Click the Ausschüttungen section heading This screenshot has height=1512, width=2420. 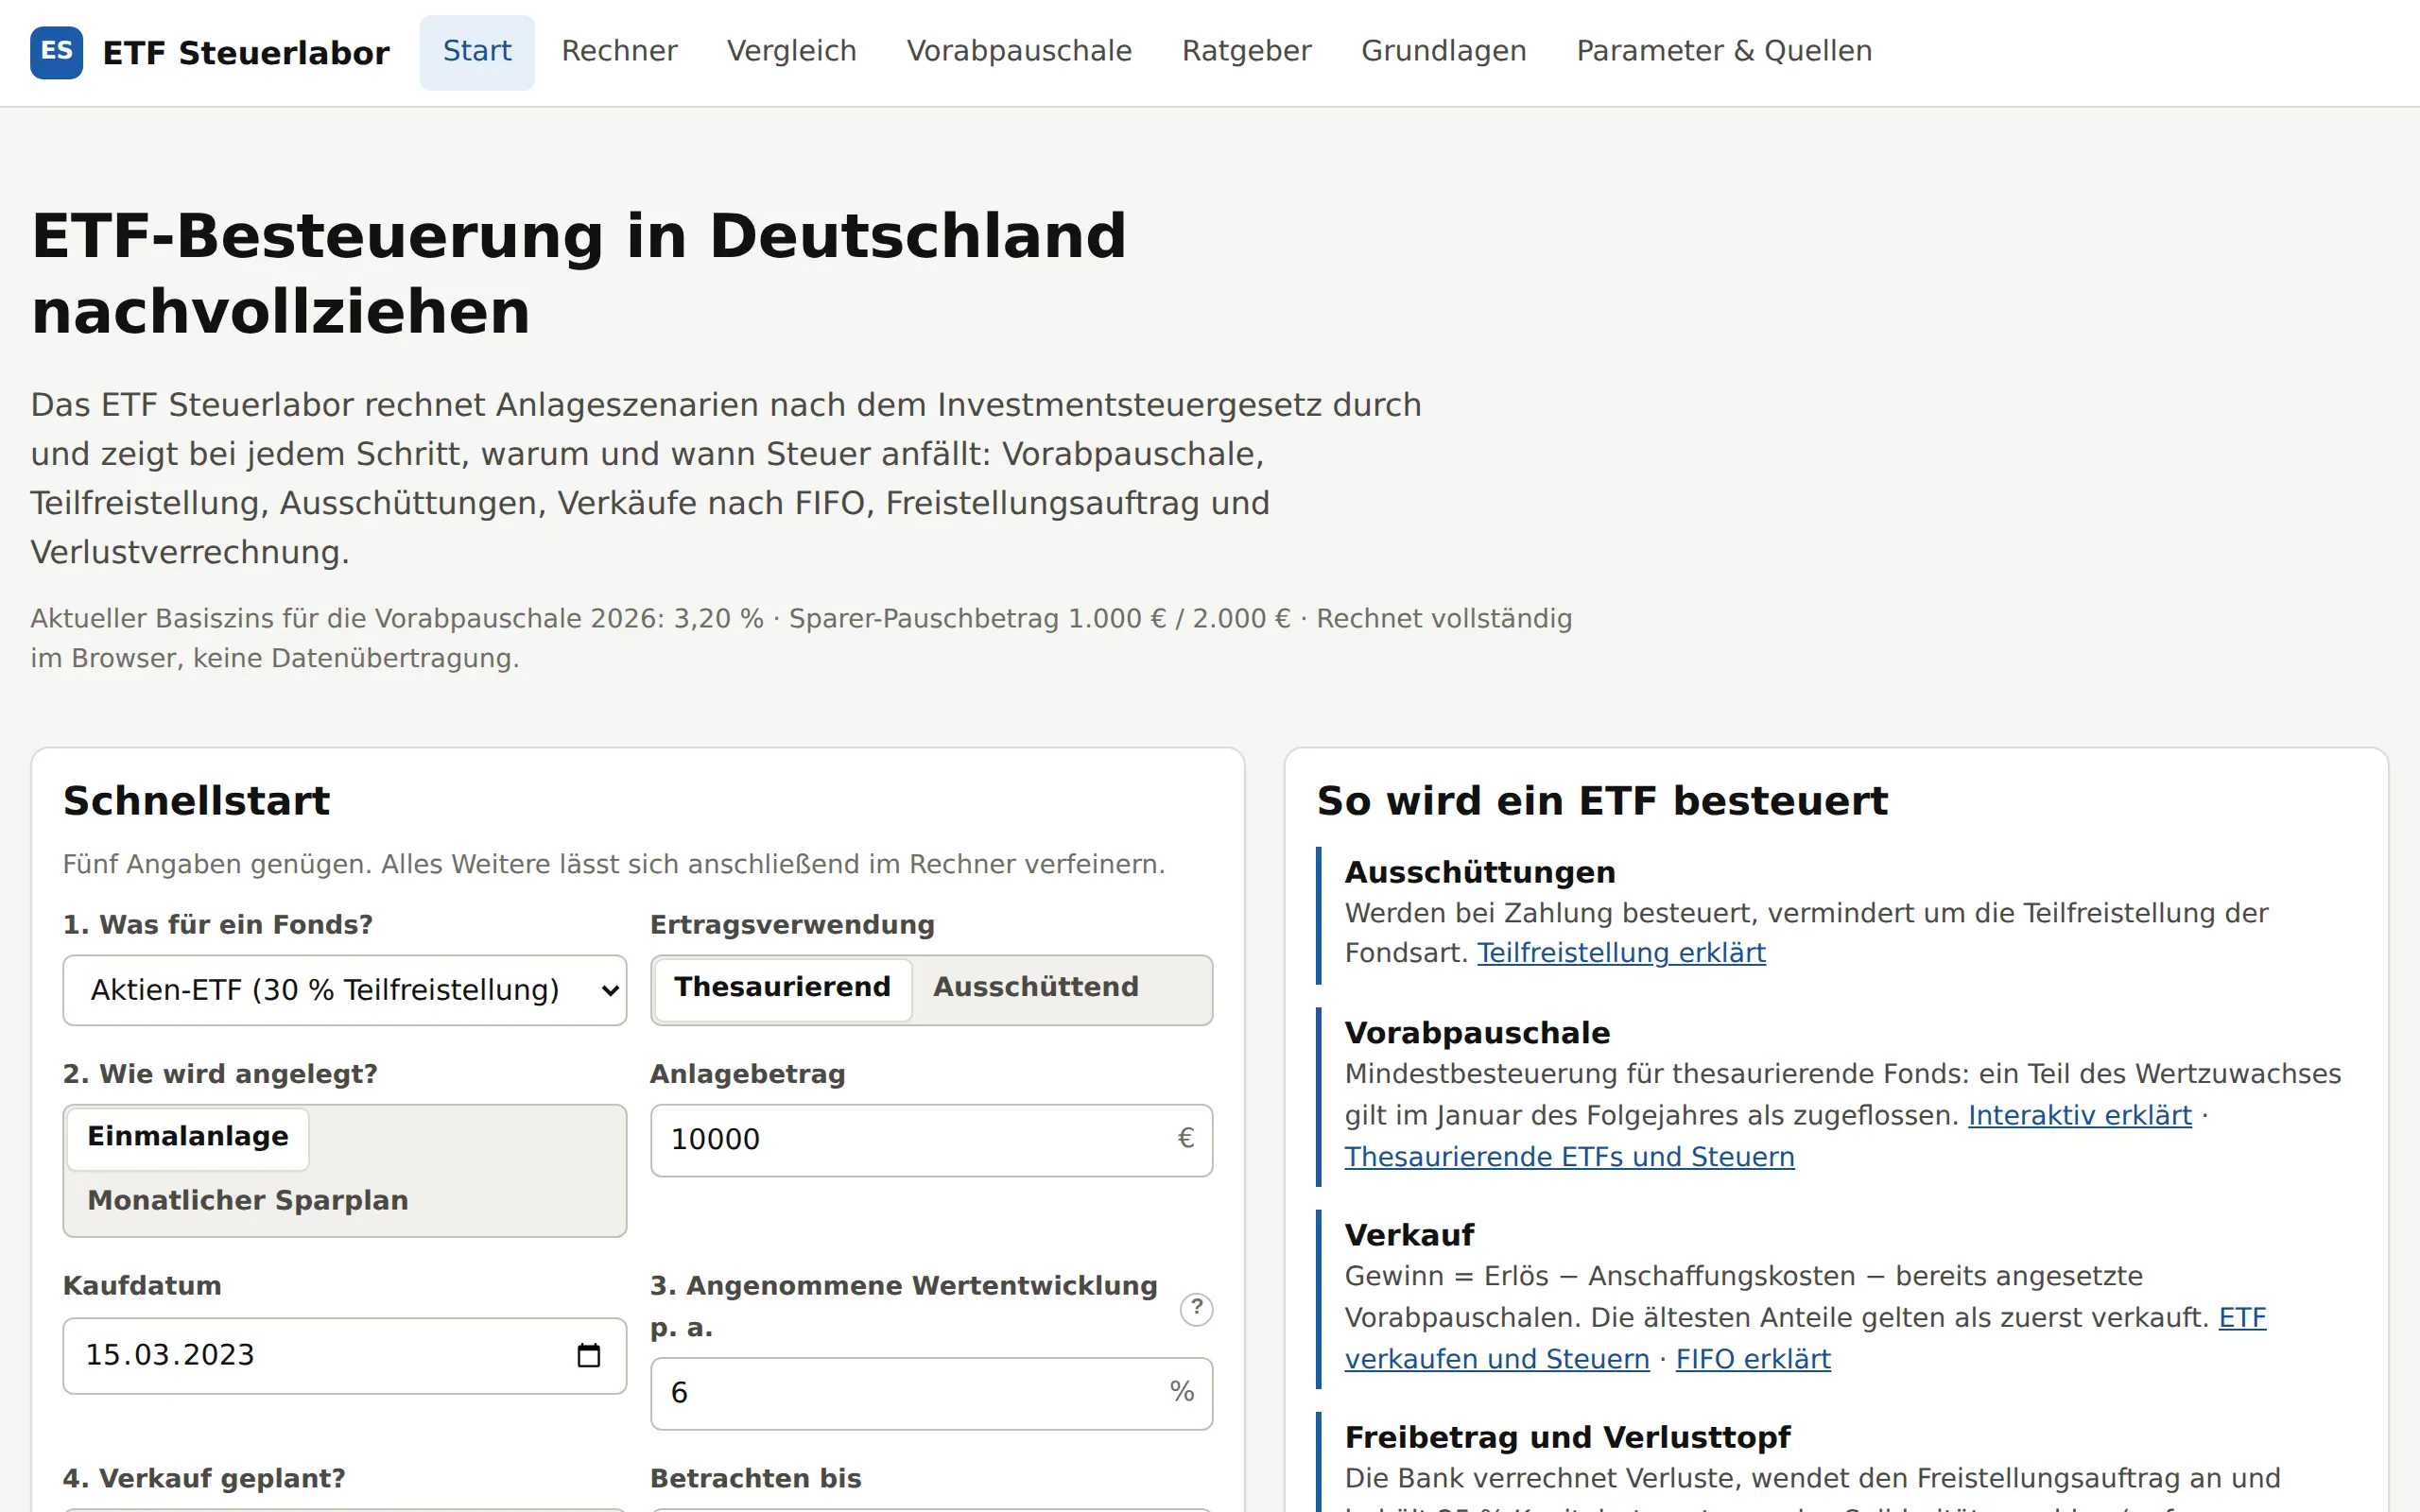click(x=1480, y=872)
